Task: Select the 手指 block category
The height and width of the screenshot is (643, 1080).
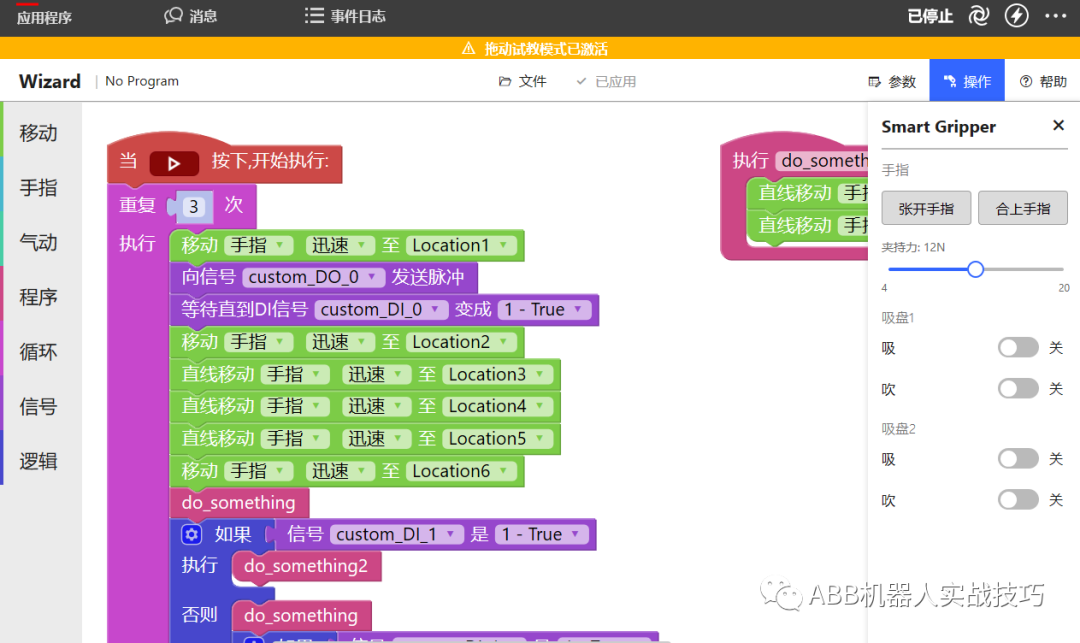Action: pyautogui.click(x=41, y=187)
